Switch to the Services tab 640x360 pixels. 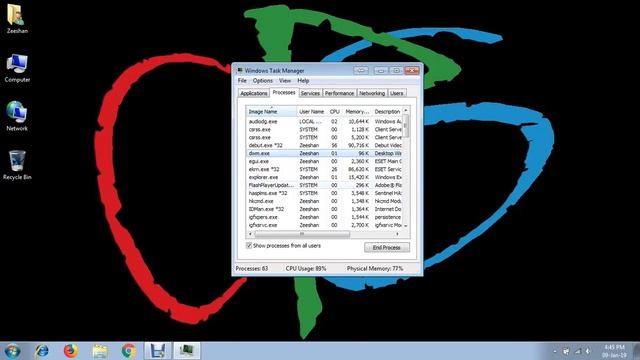pyautogui.click(x=310, y=93)
